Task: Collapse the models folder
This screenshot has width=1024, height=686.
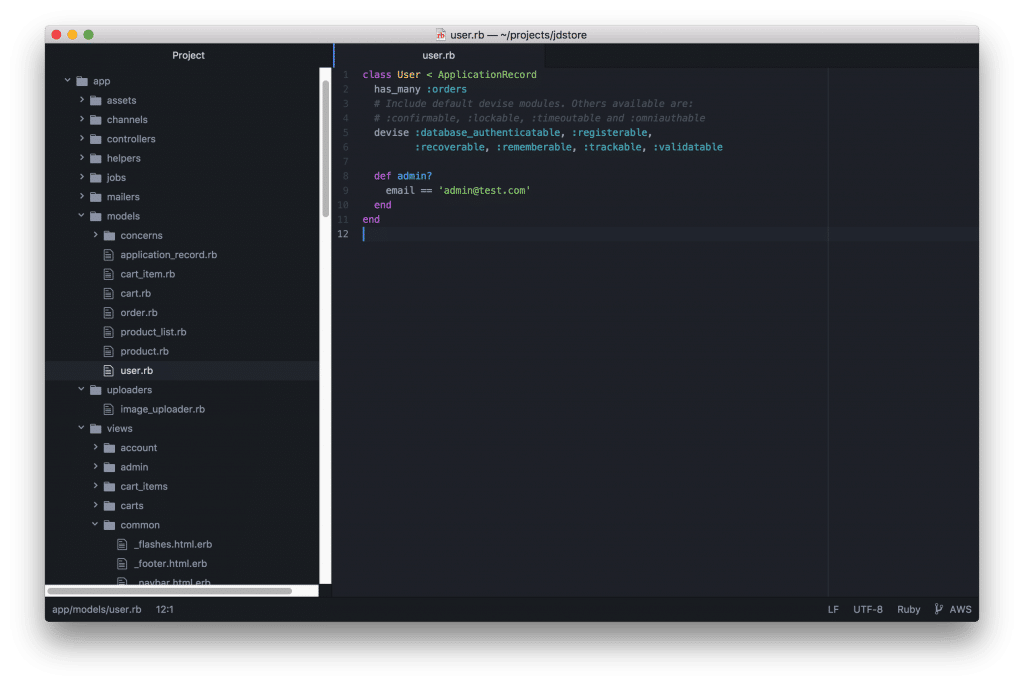Action: pos(82,216)
